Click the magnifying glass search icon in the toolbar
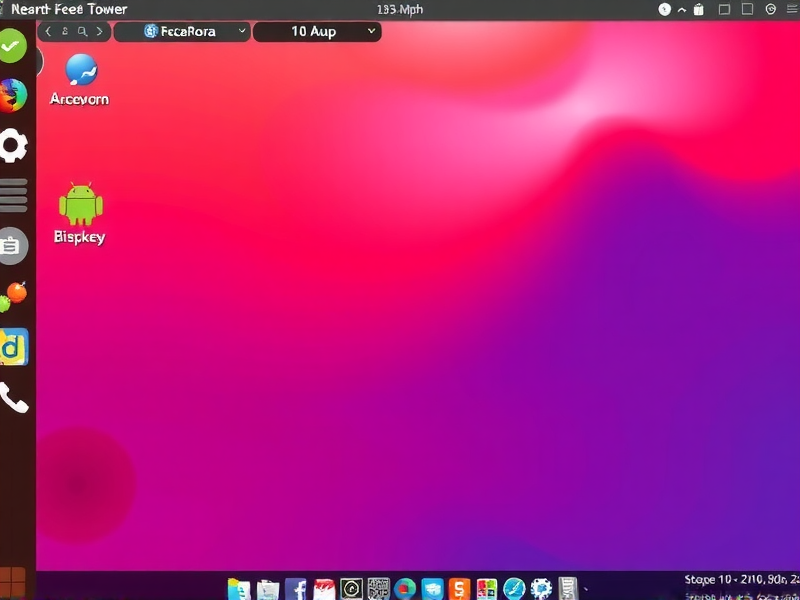Viewport: 800px width, 600px height. point(83,31)
